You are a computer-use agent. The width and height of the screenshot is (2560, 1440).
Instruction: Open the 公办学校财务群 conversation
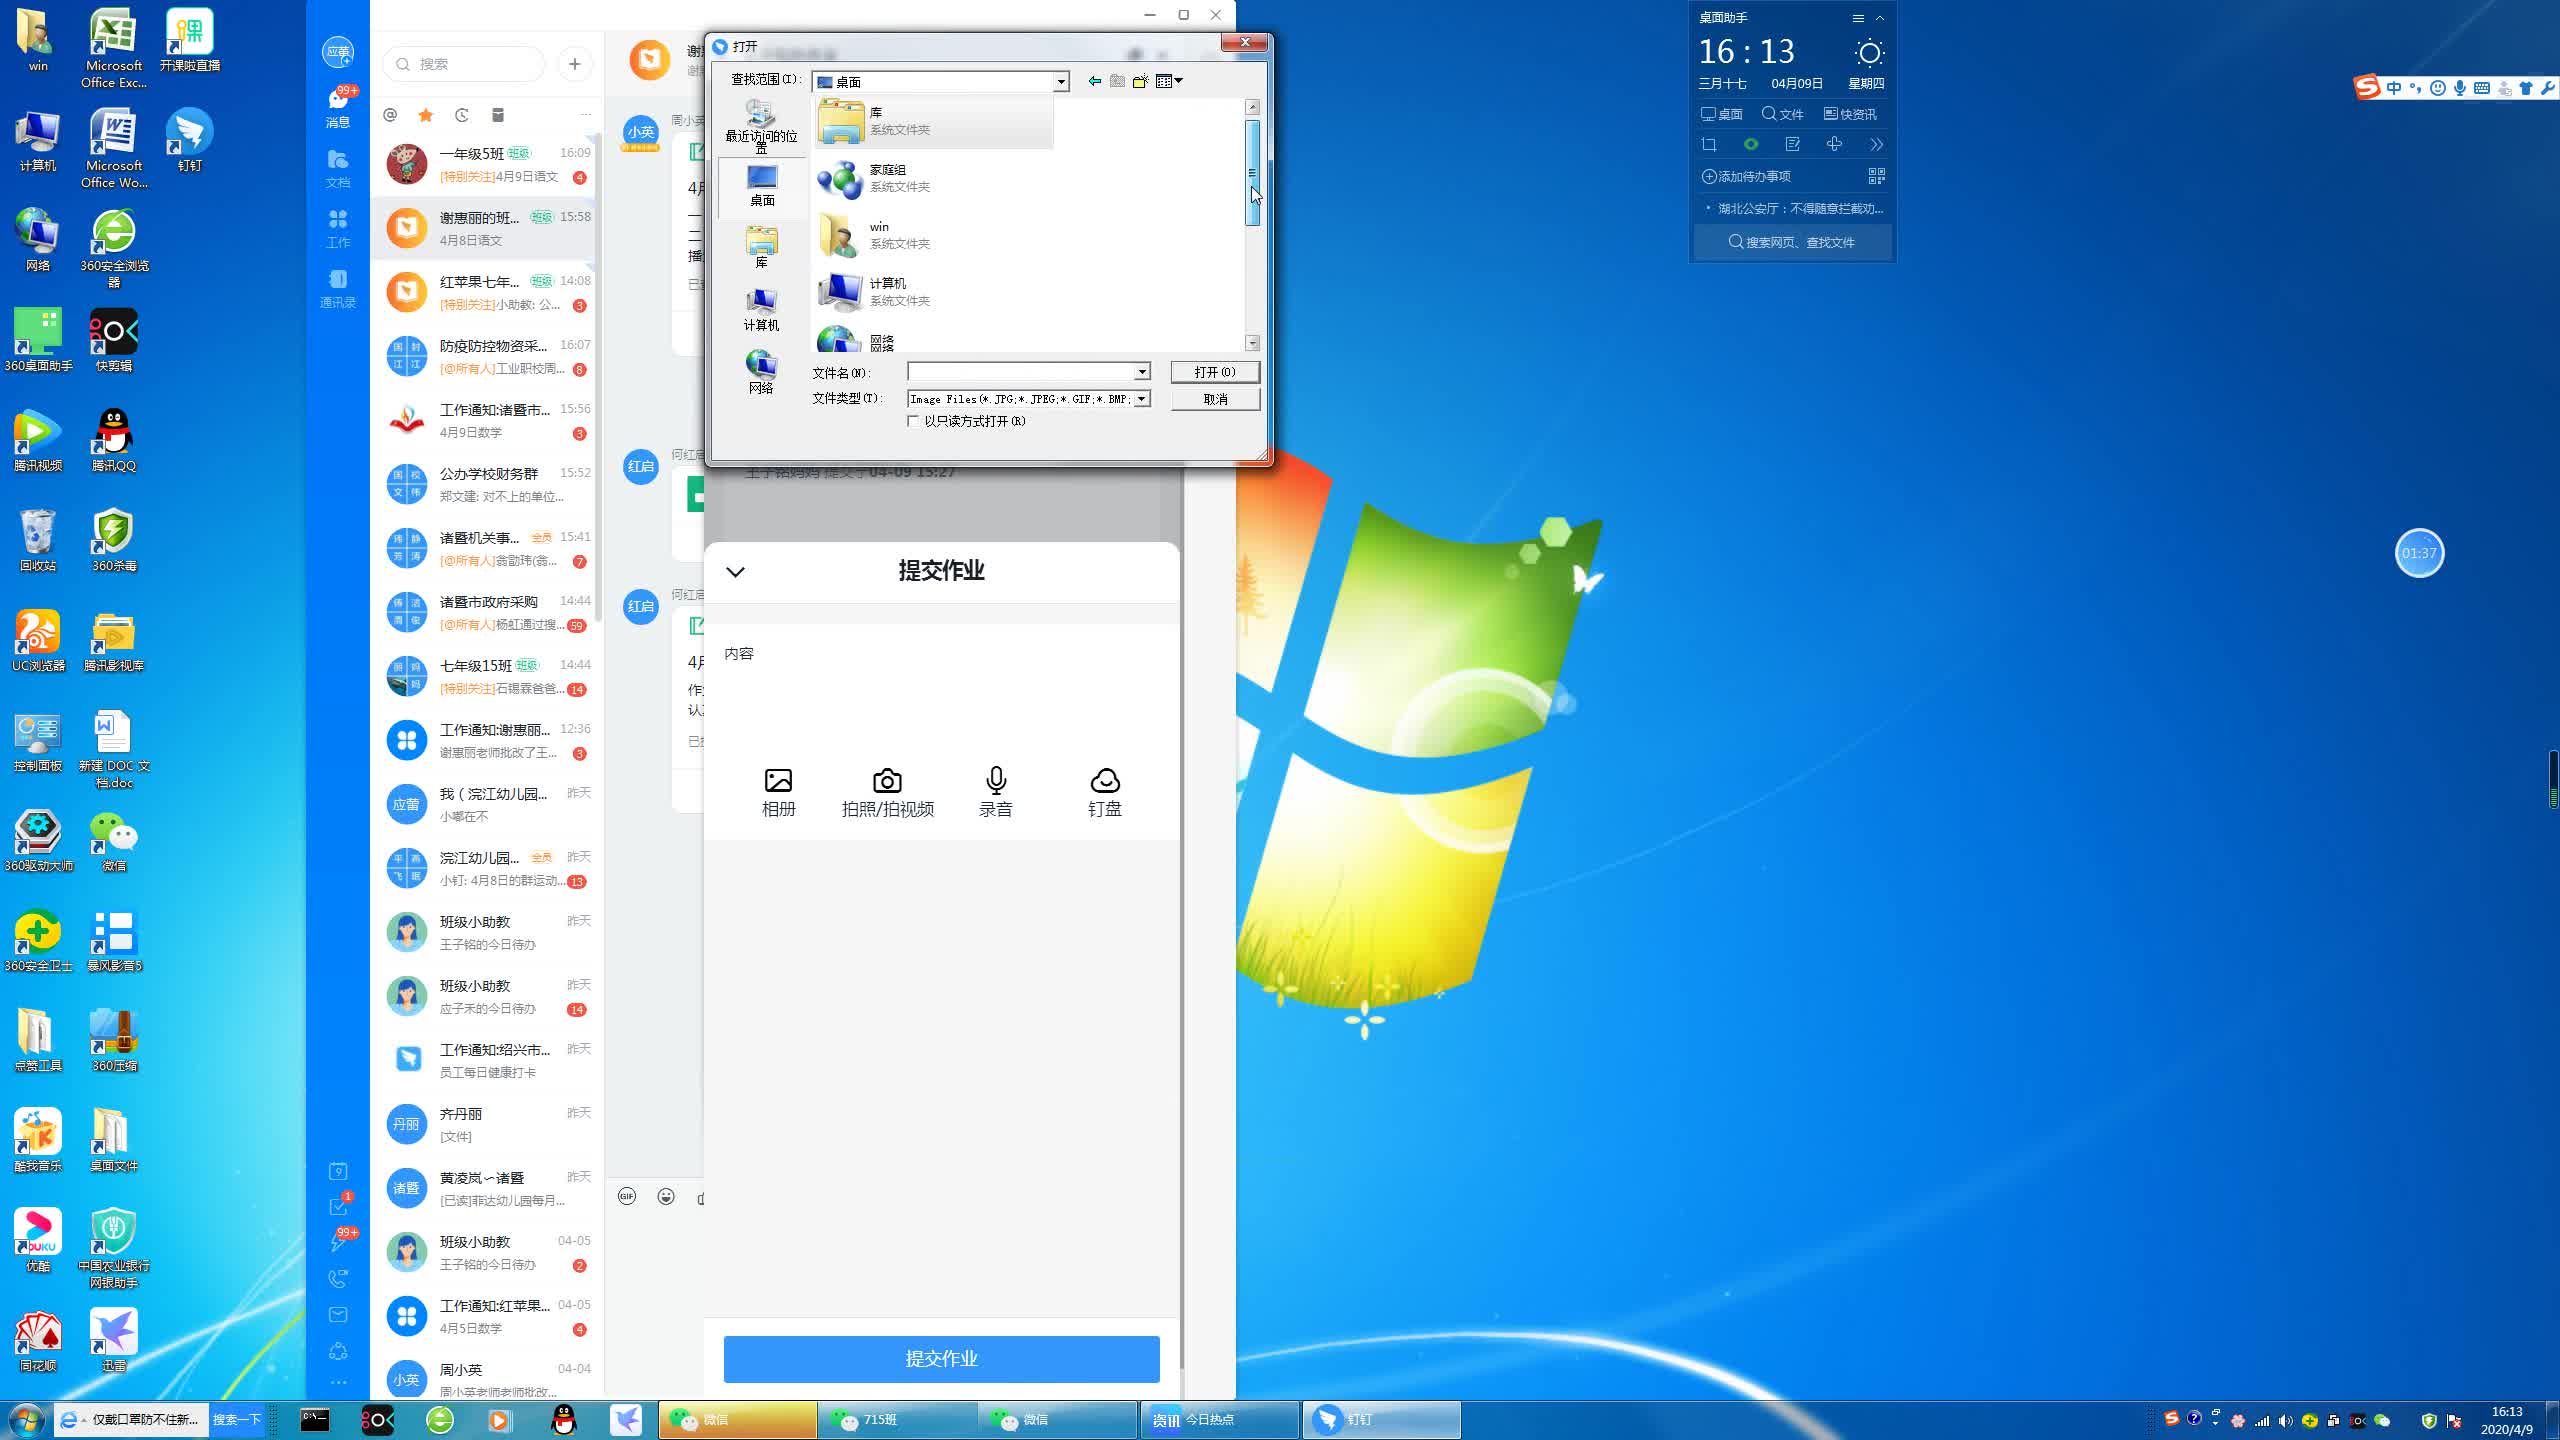coord(485,484)
